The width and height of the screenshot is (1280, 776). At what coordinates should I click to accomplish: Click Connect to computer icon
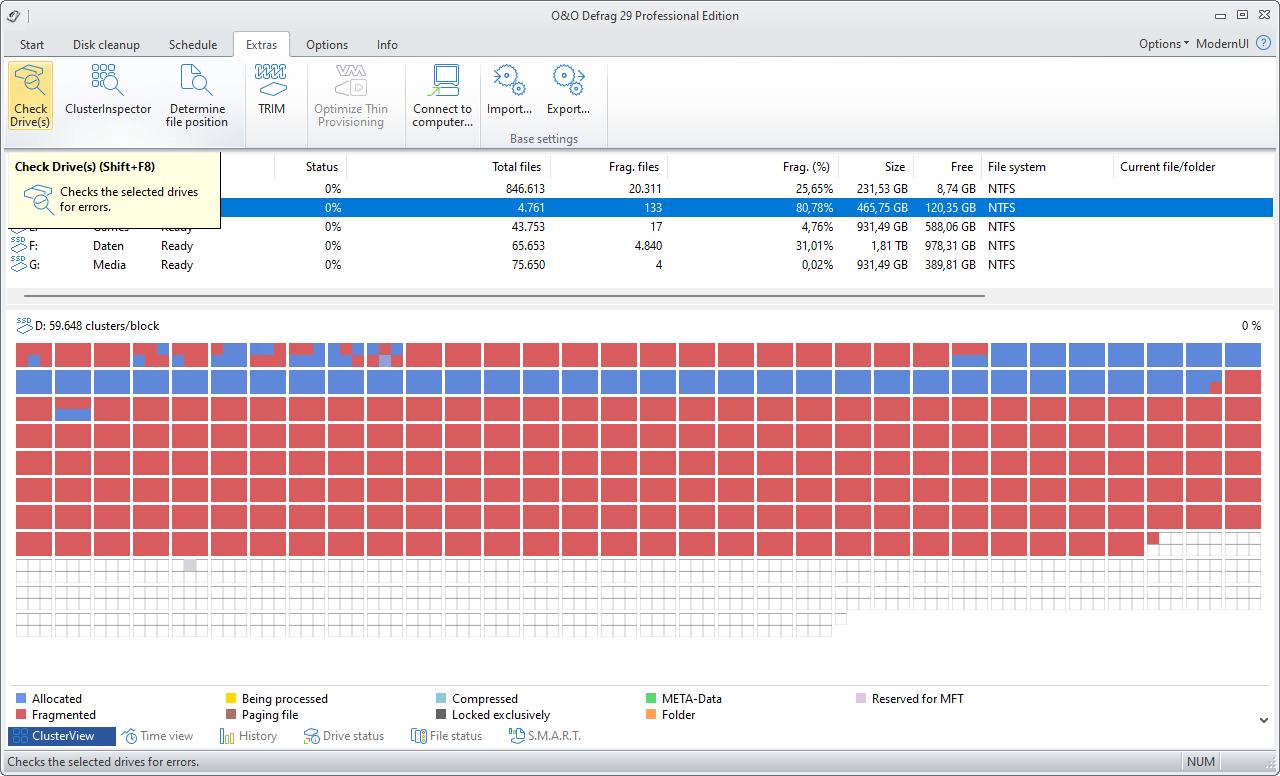coord(442,80)
